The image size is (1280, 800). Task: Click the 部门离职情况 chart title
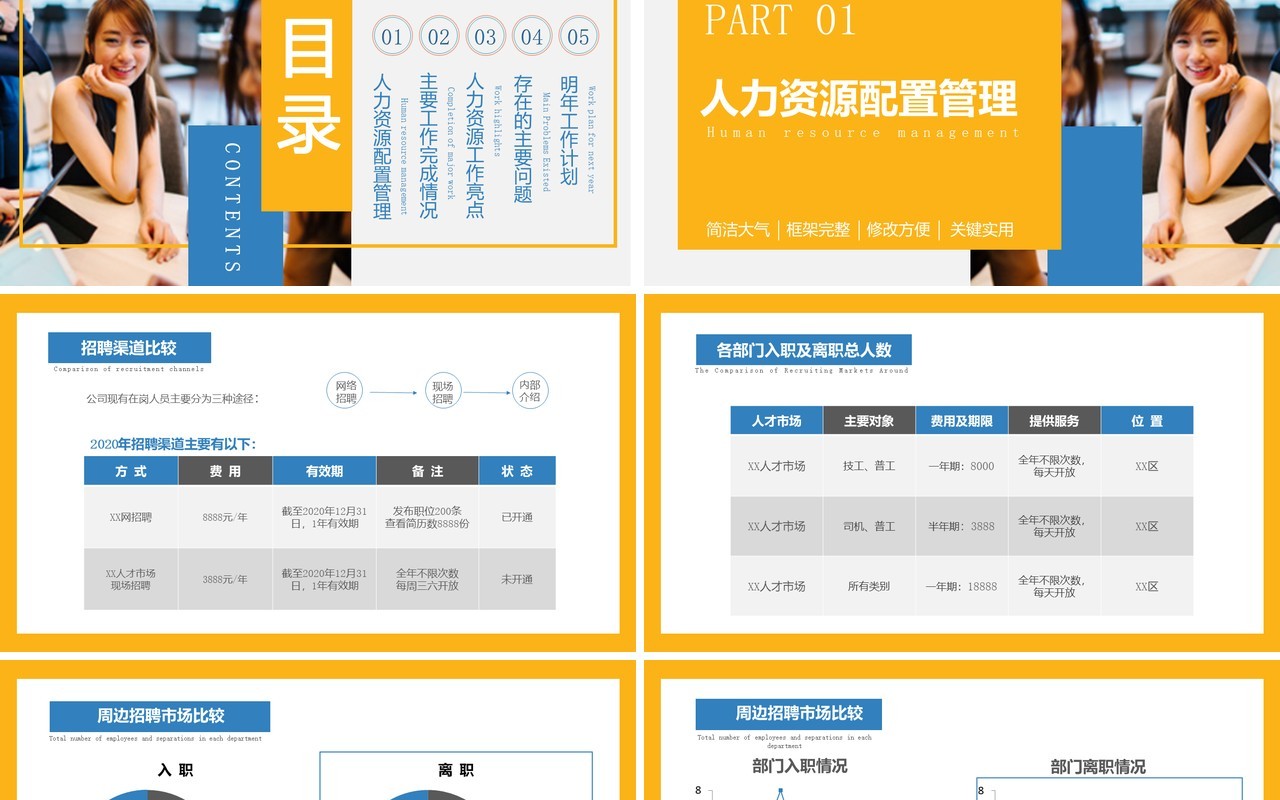pos(1098,767)
